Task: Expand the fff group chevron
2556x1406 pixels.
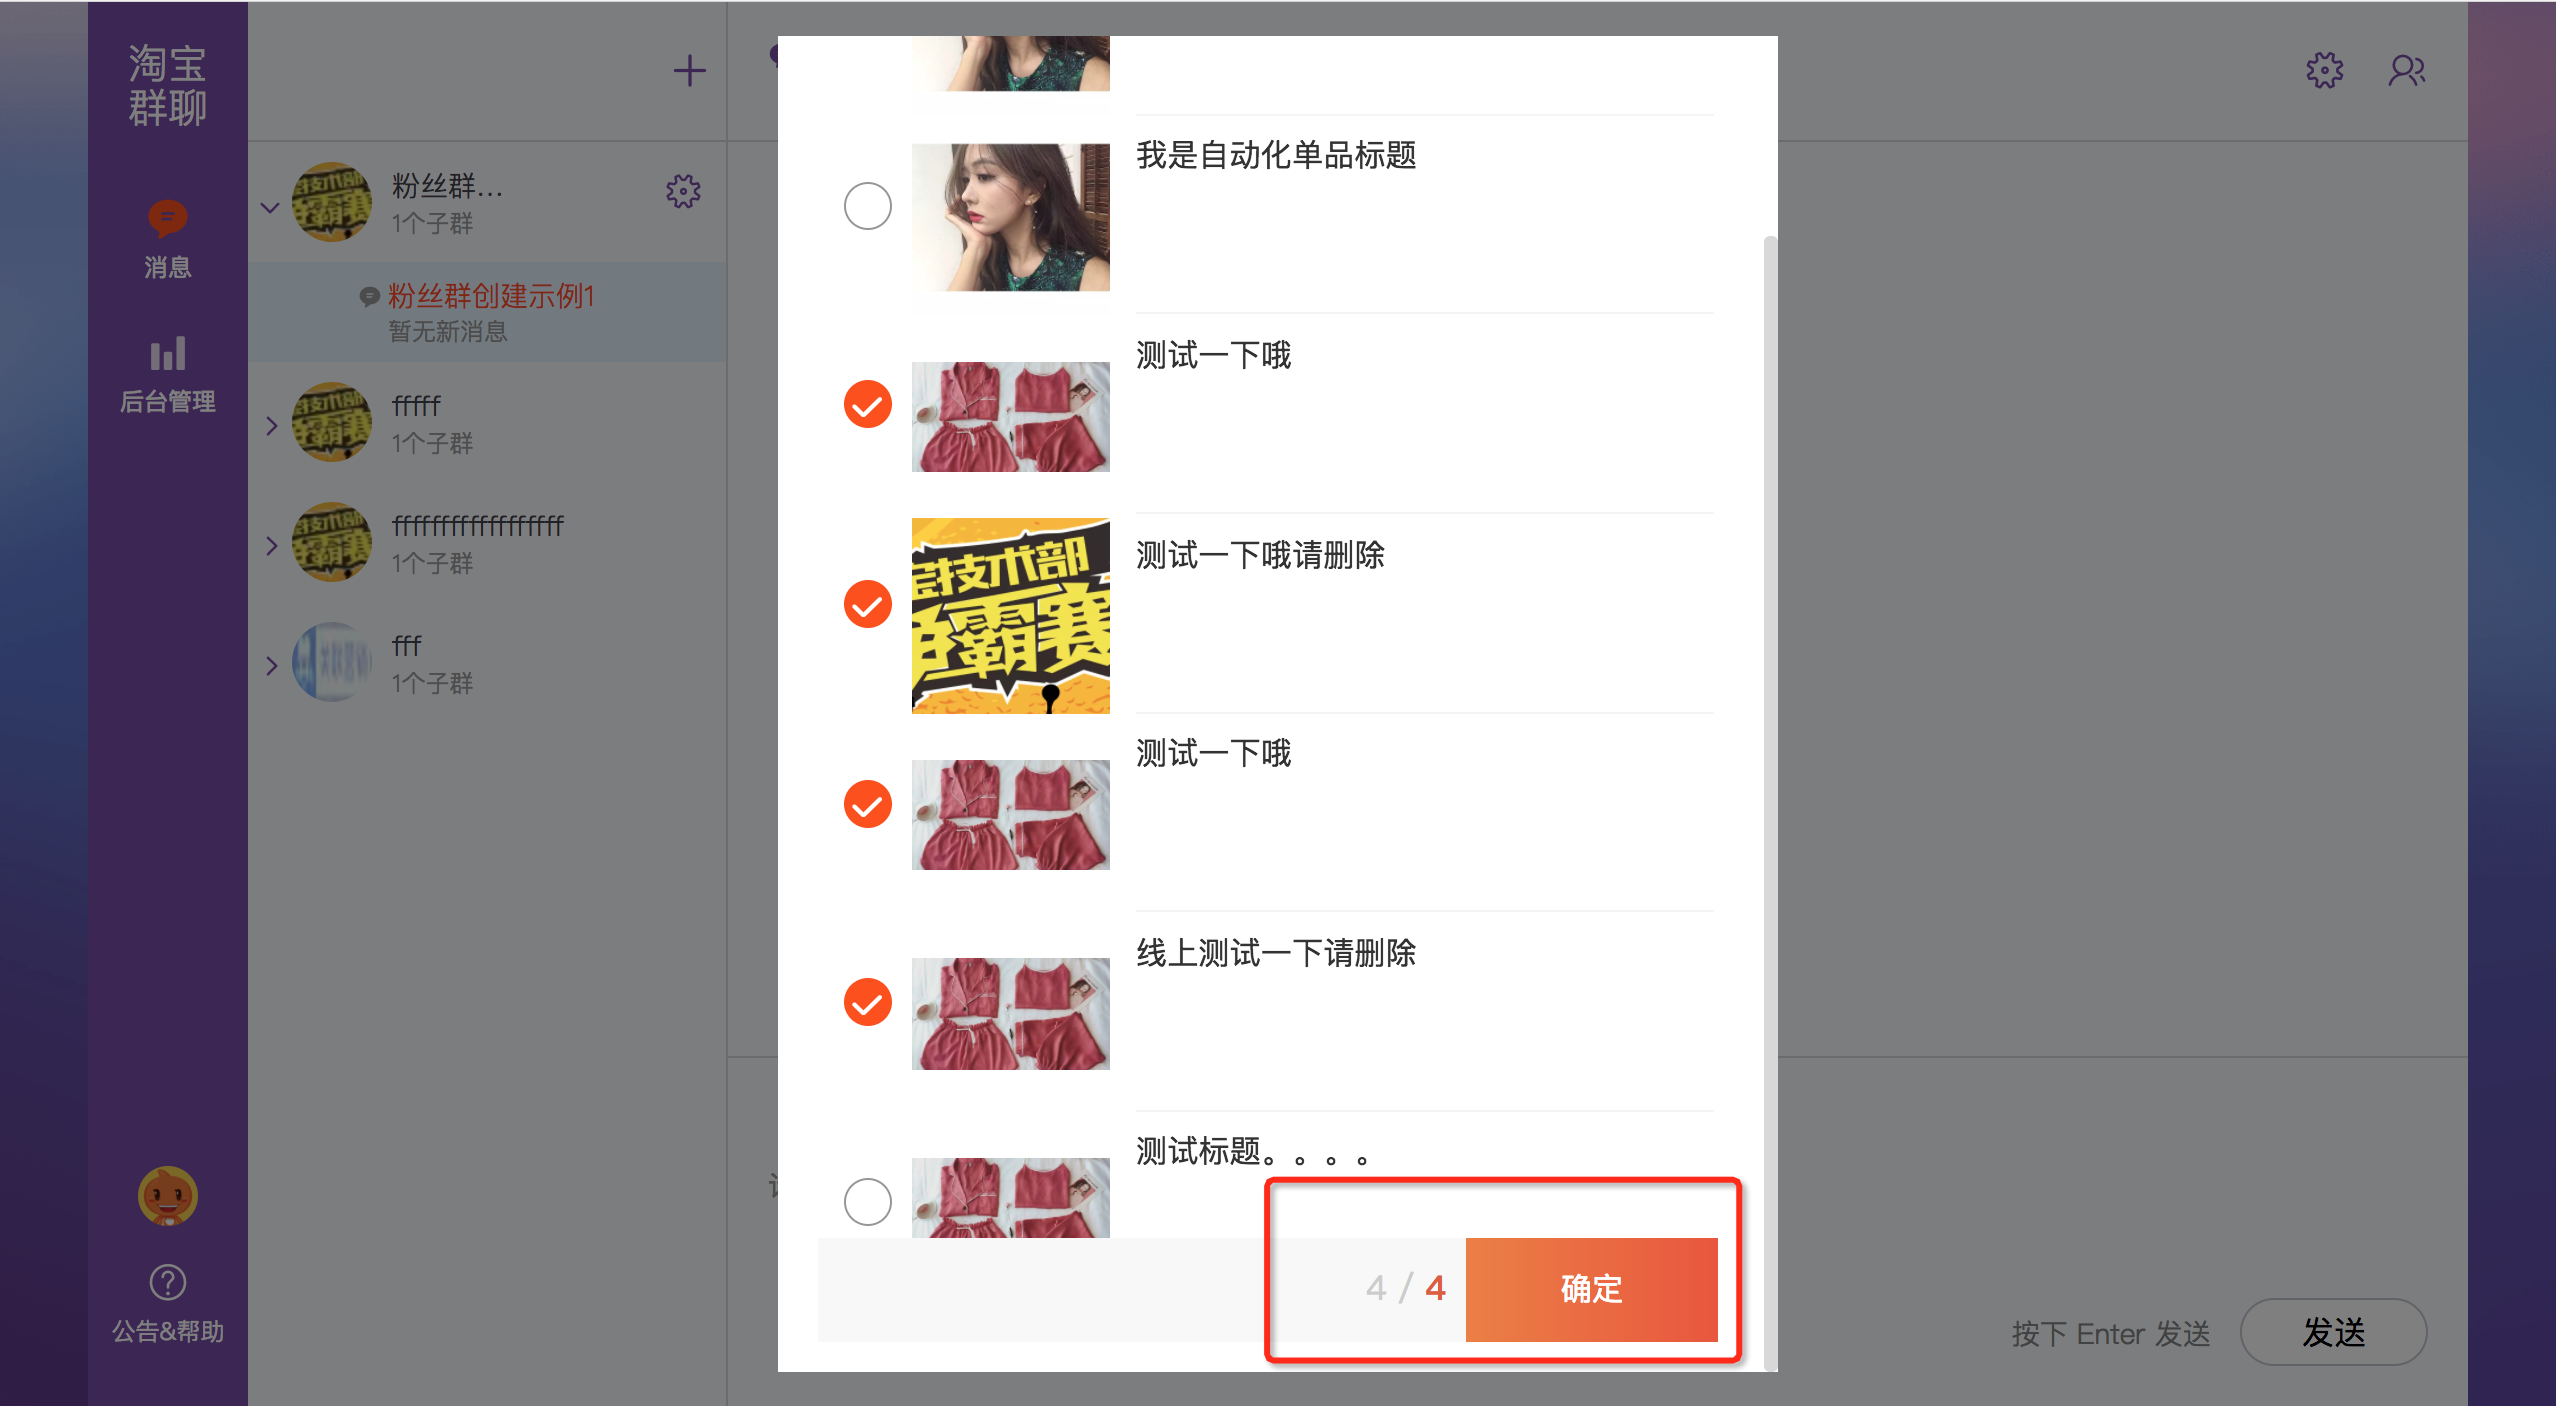Action: pyautogui.click(x=271, y=666)
